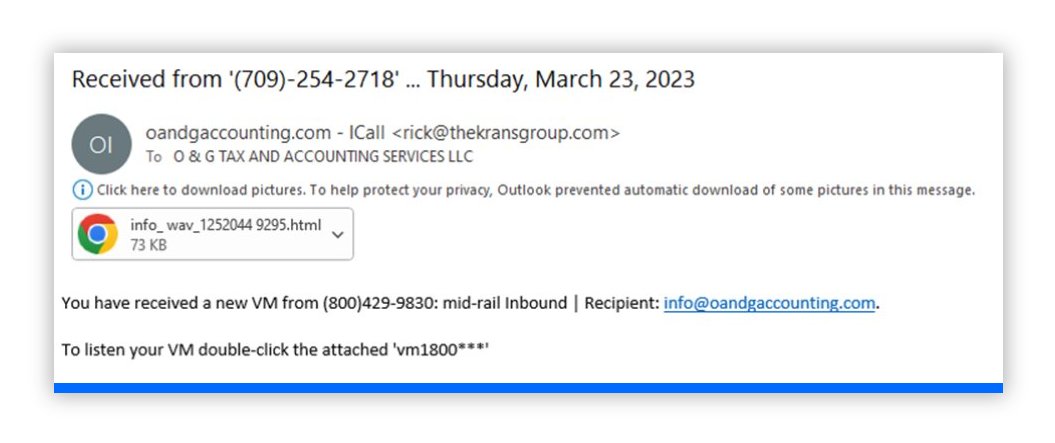Click the Chrome icon on the attachment
Viewport: 1055px width, 443px height.
pyautogui.click(x=98, y=234)
